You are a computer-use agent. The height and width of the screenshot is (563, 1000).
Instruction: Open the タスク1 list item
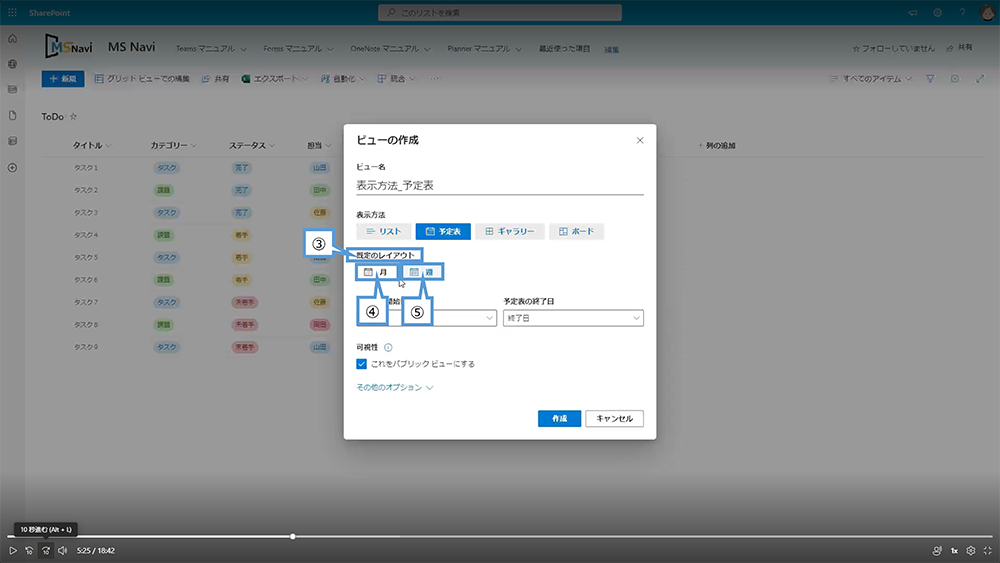point(86,168)
